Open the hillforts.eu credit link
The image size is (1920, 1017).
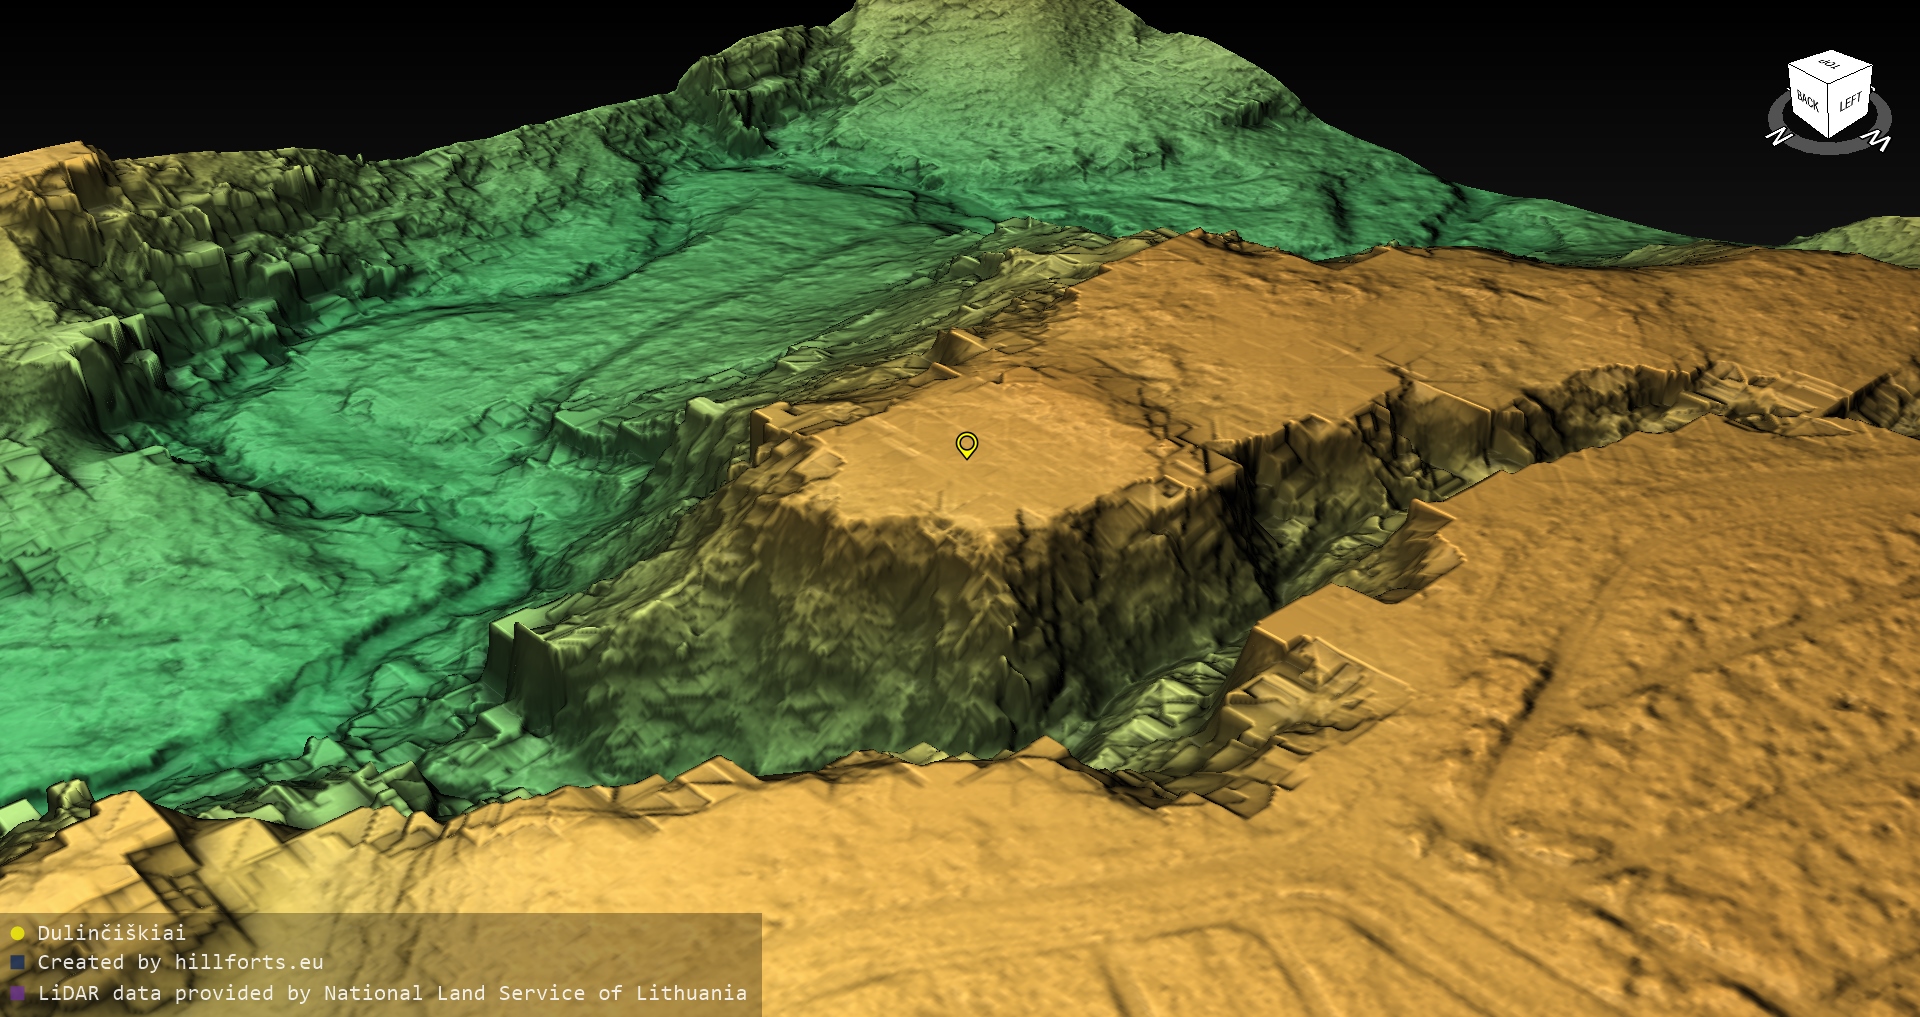tap(248, 962)
